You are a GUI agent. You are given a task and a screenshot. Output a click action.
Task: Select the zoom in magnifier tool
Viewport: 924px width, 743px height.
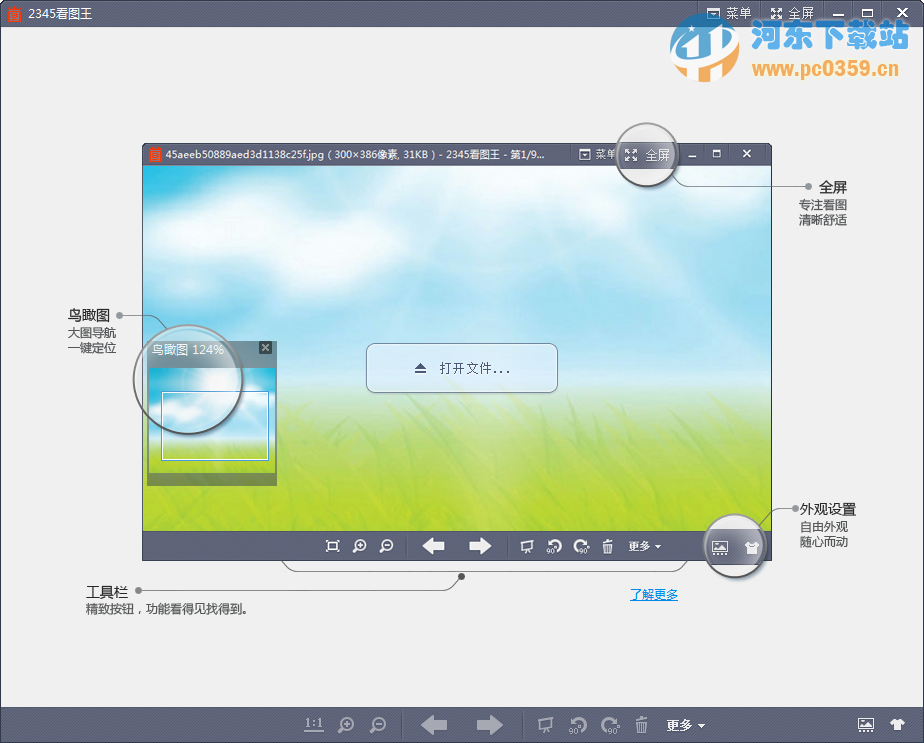[359, 546]
